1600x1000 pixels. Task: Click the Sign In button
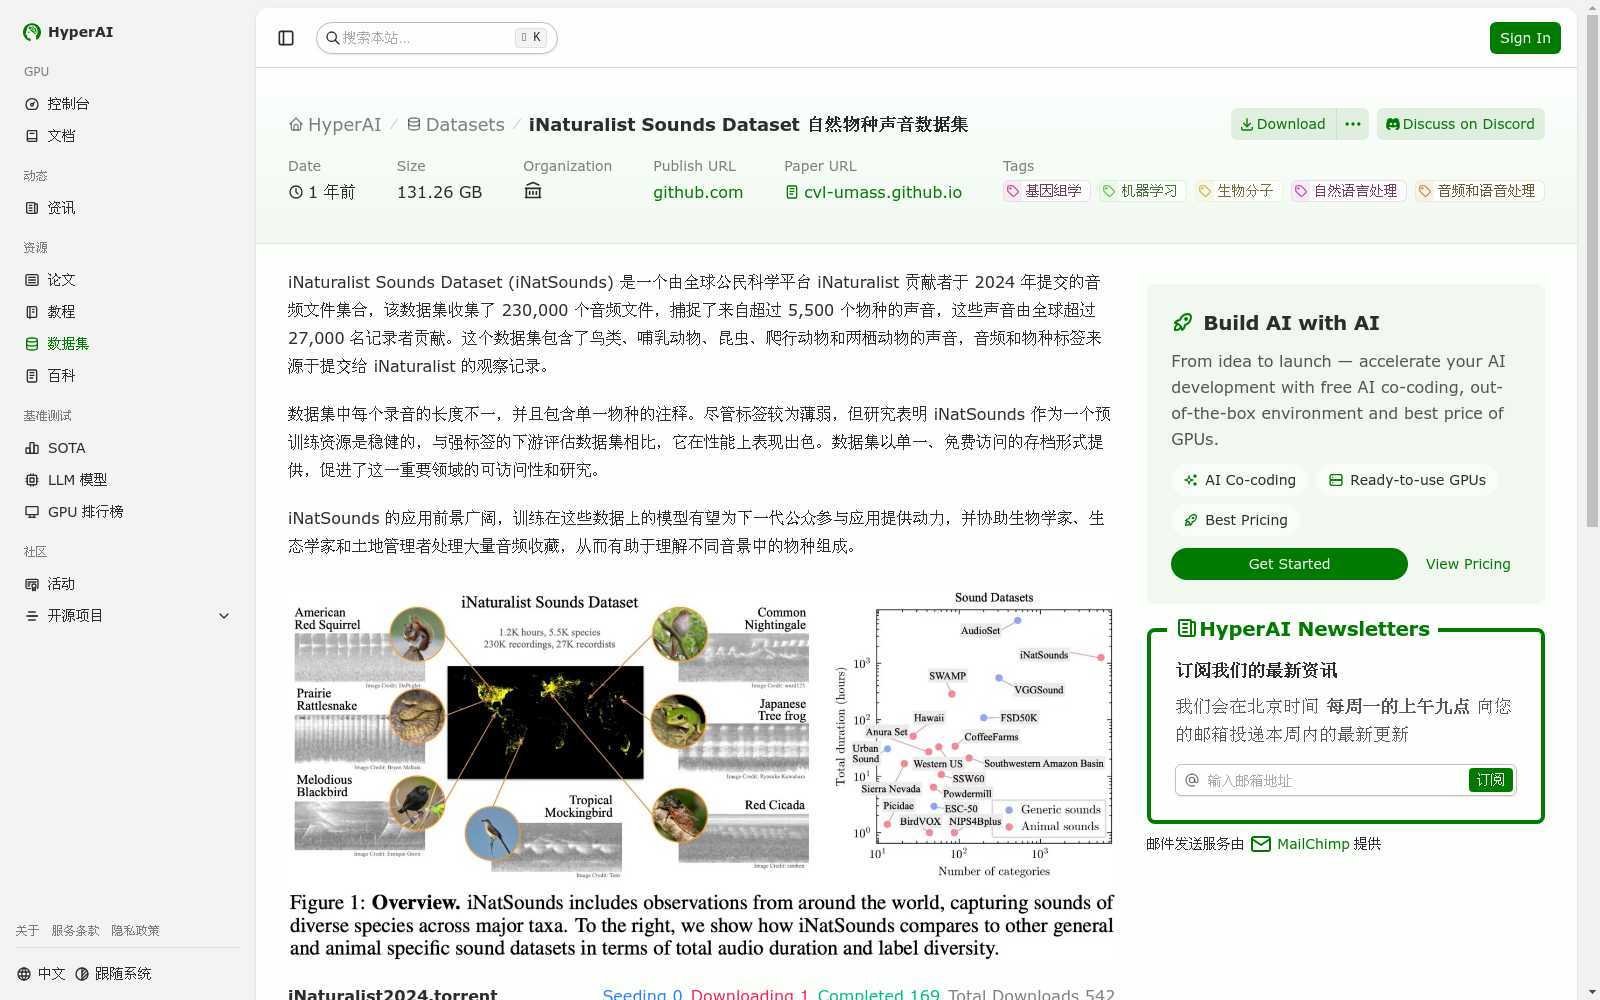[x=1525, y=38]
